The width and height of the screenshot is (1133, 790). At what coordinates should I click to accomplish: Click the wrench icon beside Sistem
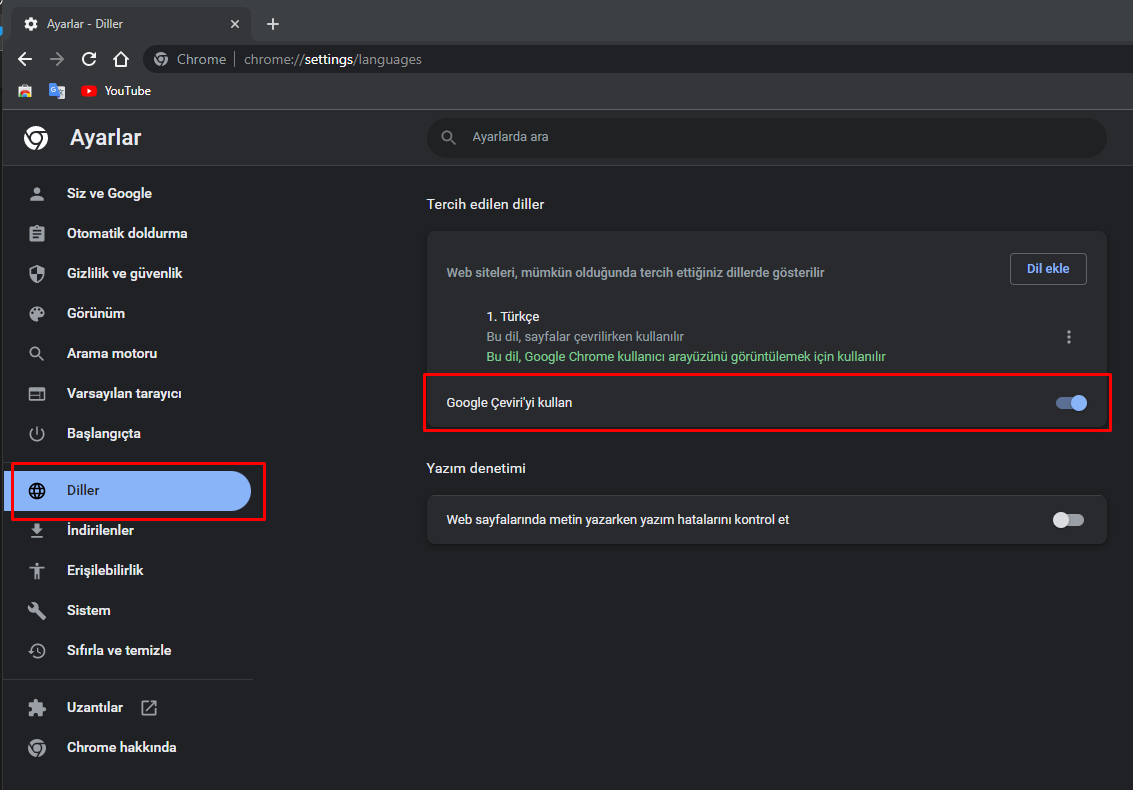[37, 611]
